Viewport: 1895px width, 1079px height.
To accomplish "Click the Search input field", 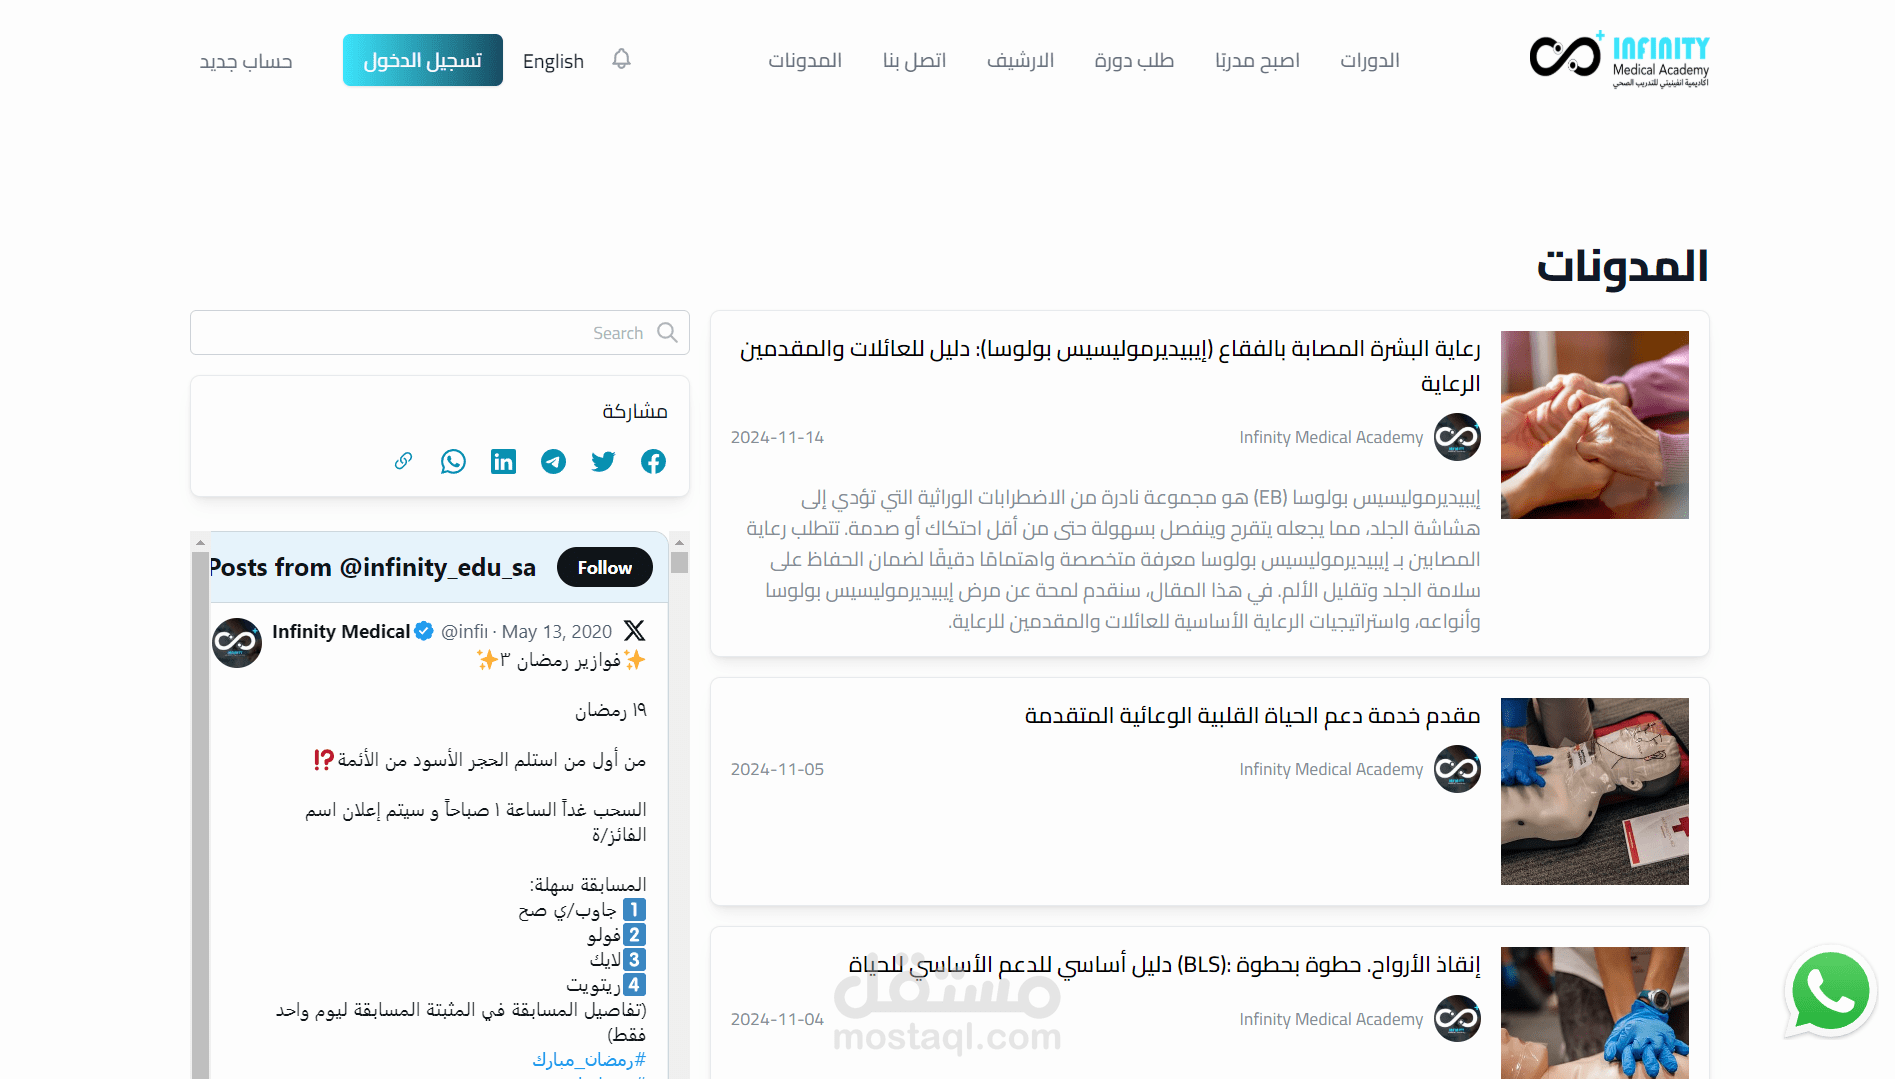I will coord(440,333).
